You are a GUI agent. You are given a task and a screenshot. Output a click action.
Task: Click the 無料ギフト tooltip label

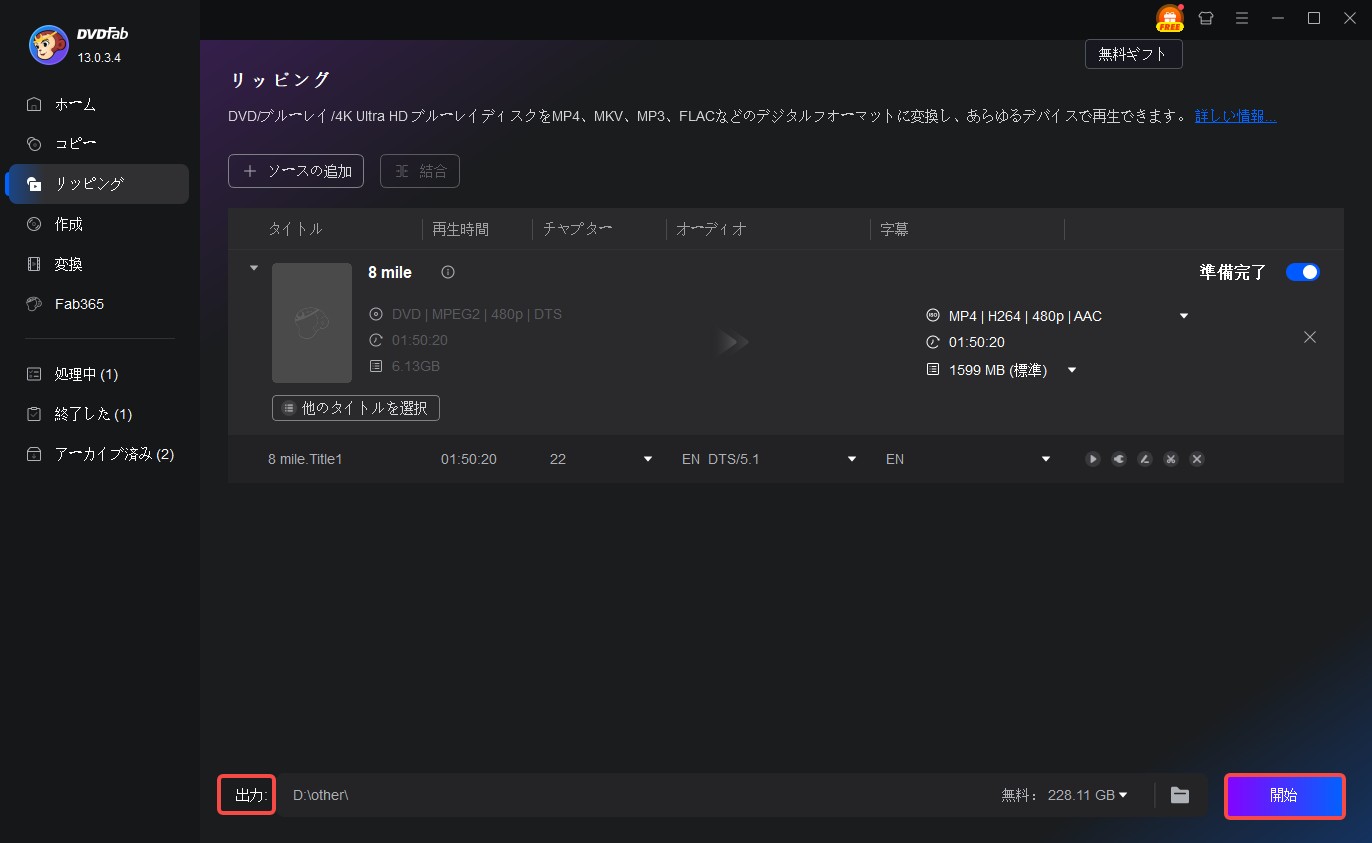pos(1133,54)
